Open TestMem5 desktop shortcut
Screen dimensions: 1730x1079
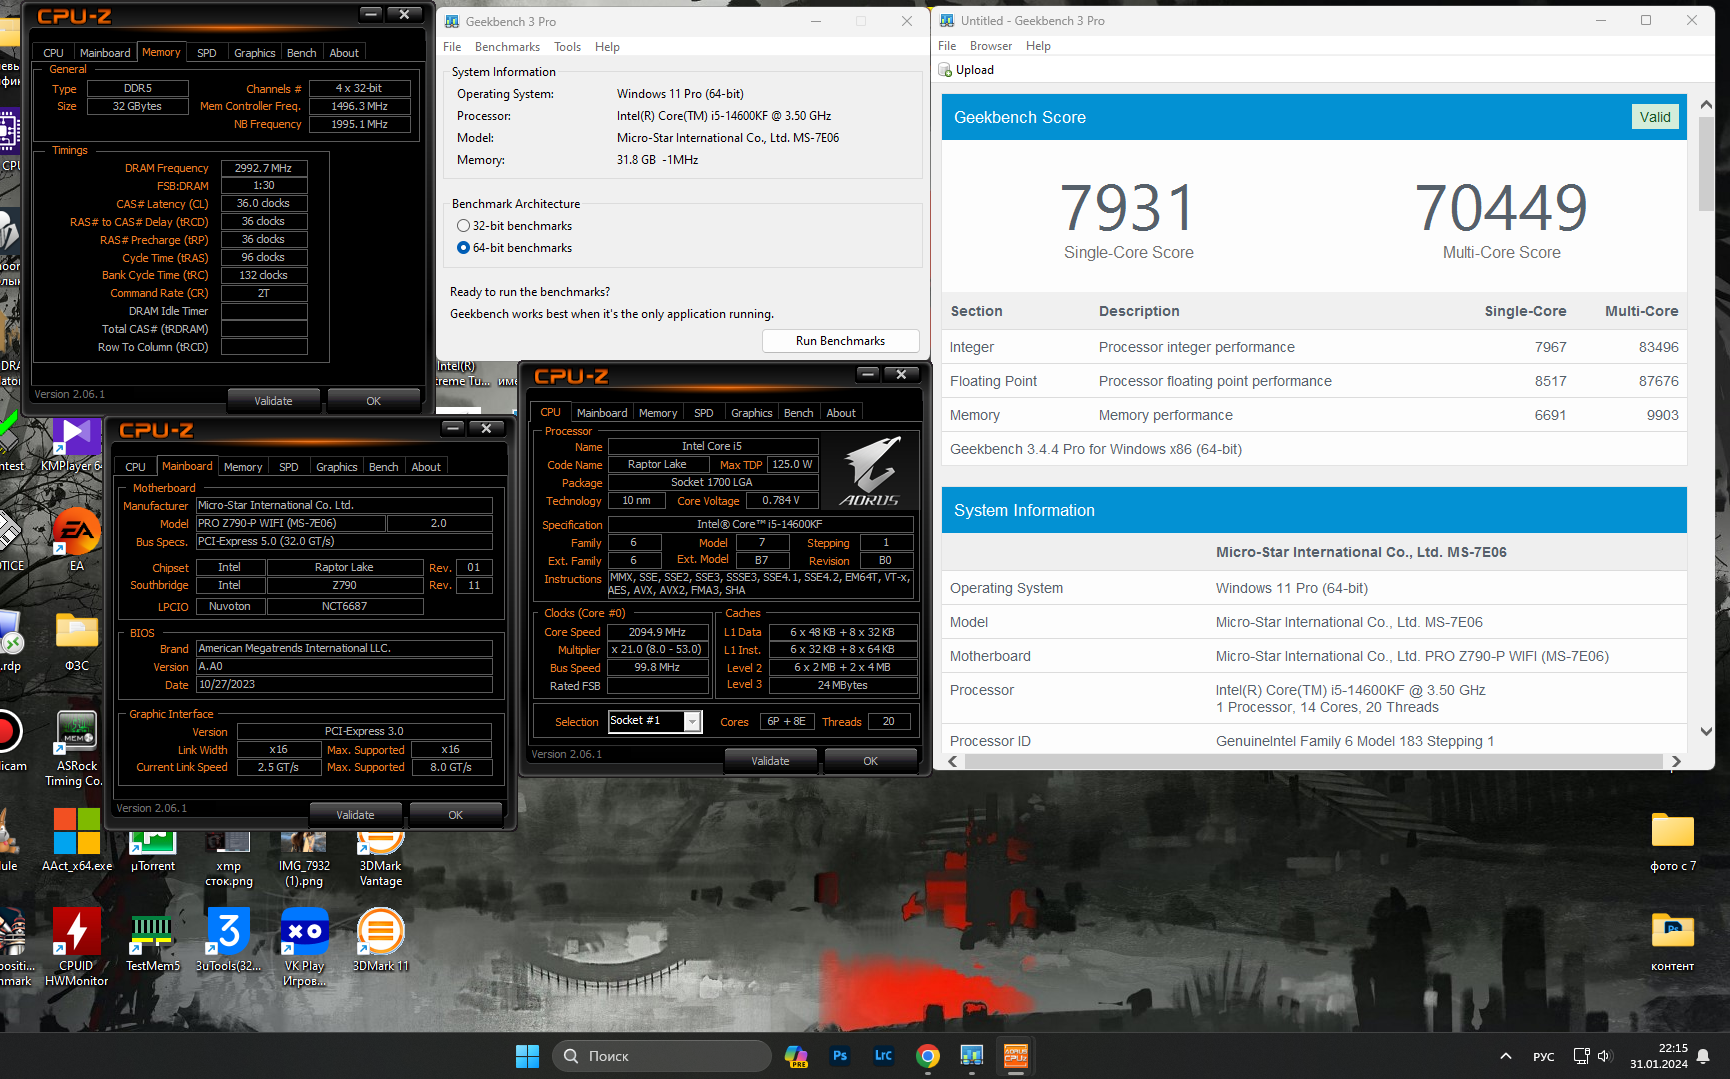click(x=152, y=940)
